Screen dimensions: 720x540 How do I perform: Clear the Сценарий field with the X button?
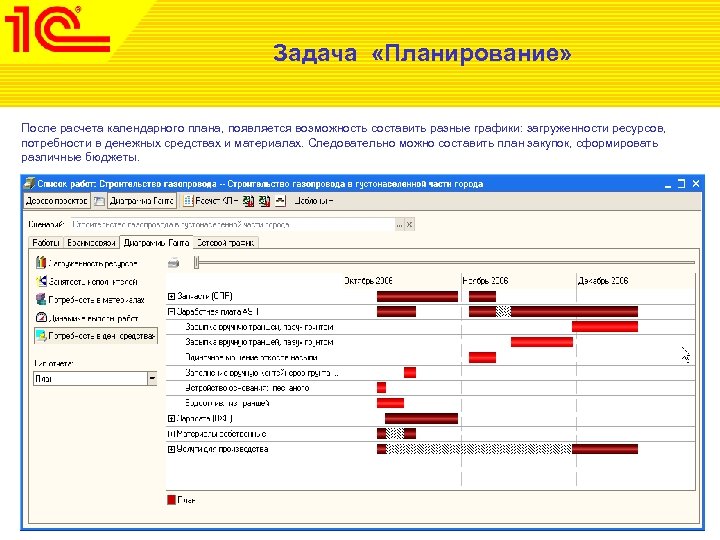coord(410,225)
